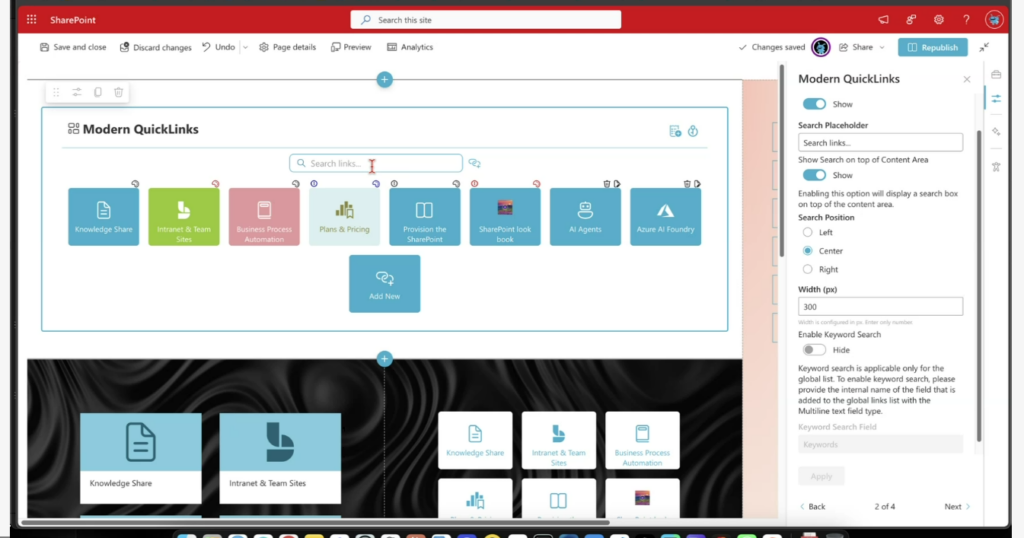This screenshot has width=1024, height=538.
Task: Click Save and close
Action: [73, 47]
